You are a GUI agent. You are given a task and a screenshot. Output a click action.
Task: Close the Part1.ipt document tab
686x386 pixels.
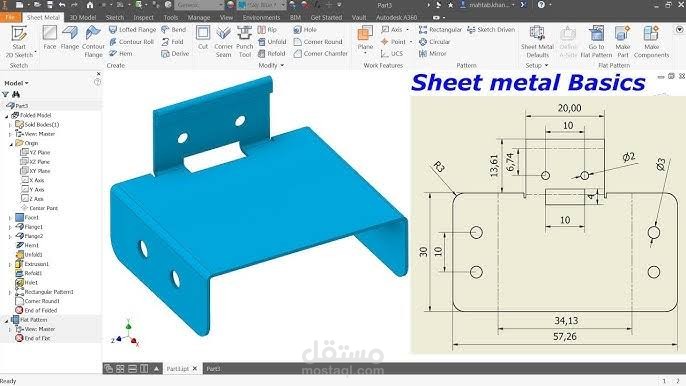pos(195,368)
